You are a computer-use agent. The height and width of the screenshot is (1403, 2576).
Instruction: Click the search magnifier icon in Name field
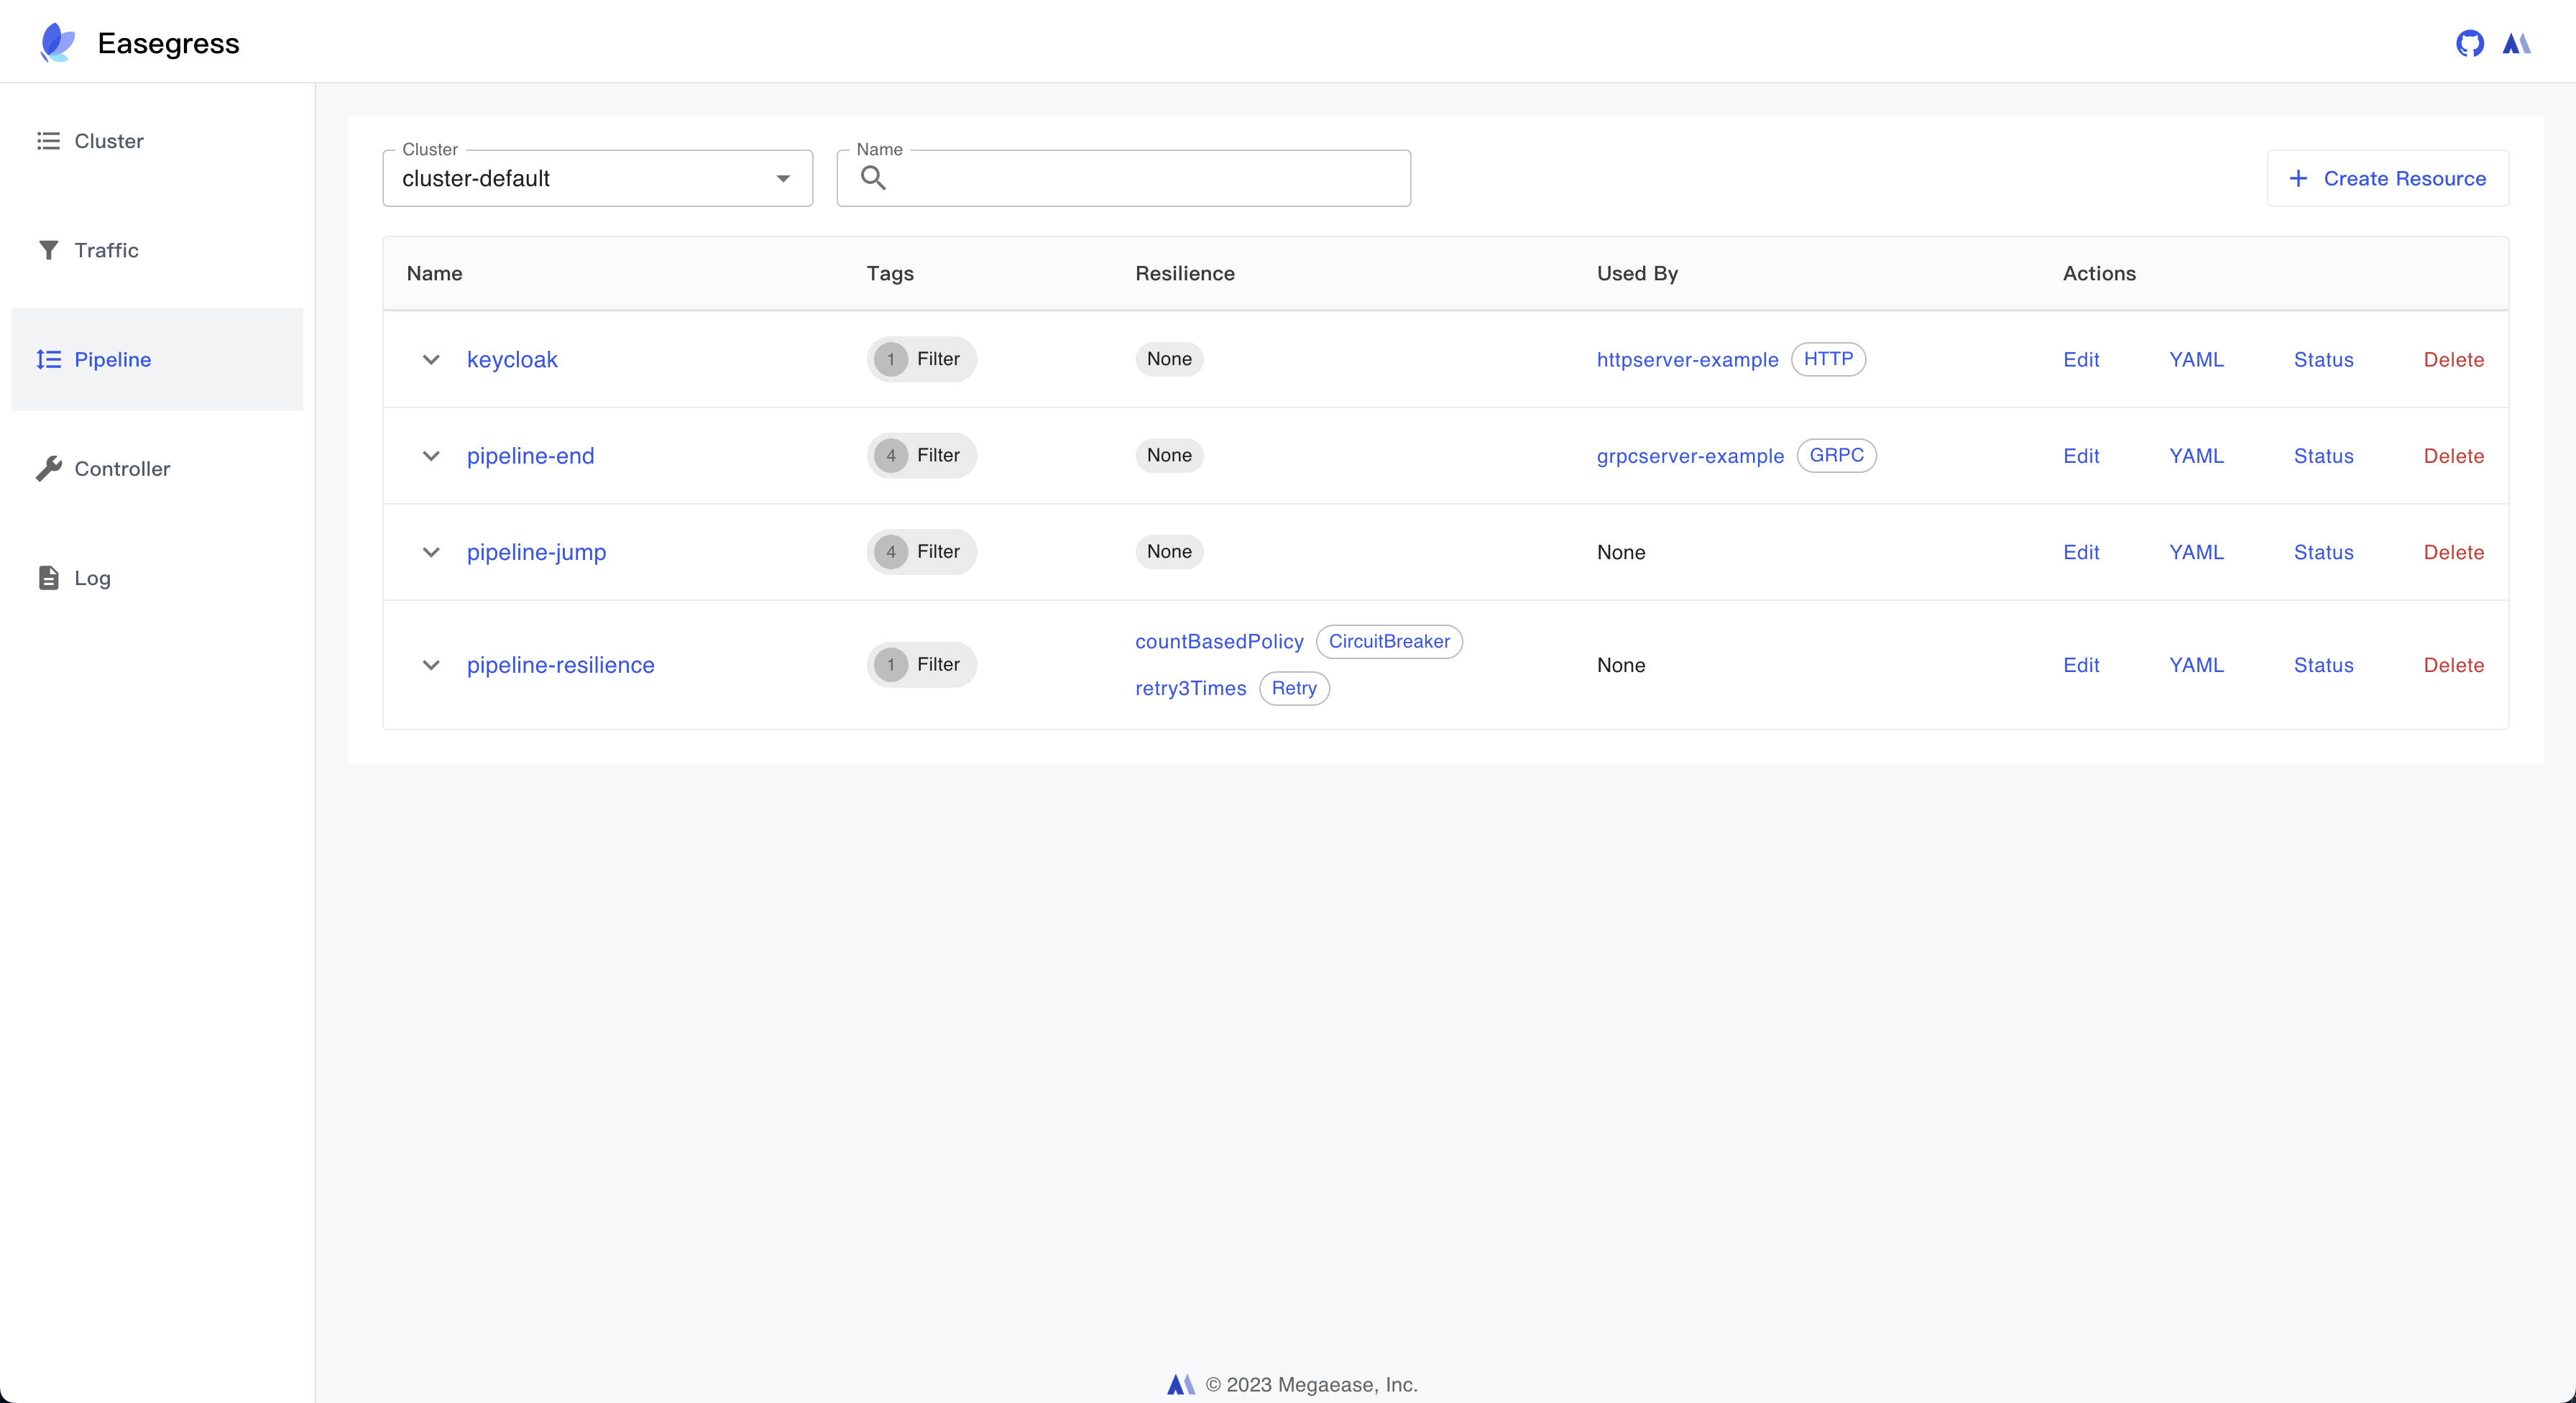click(873, 178)
